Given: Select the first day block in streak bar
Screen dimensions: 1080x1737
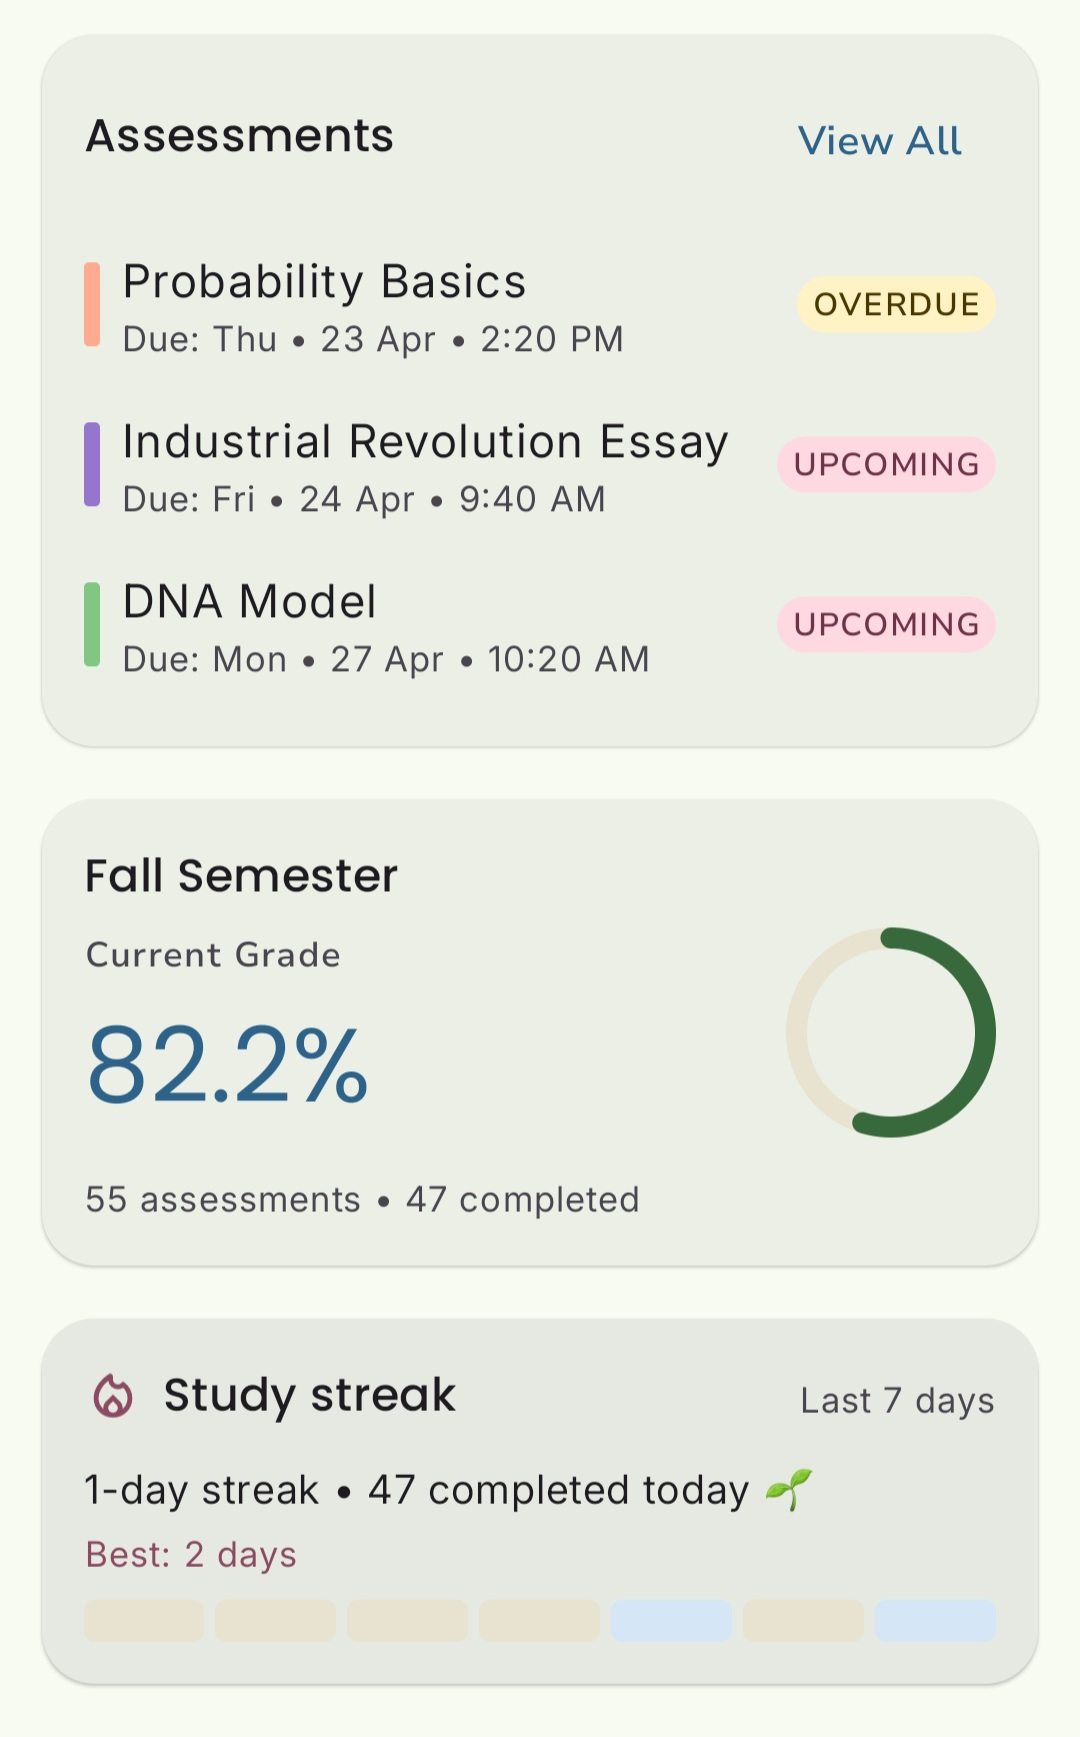Looking at the screenshot, I should pyautogui.click(x=144, y=1620).
